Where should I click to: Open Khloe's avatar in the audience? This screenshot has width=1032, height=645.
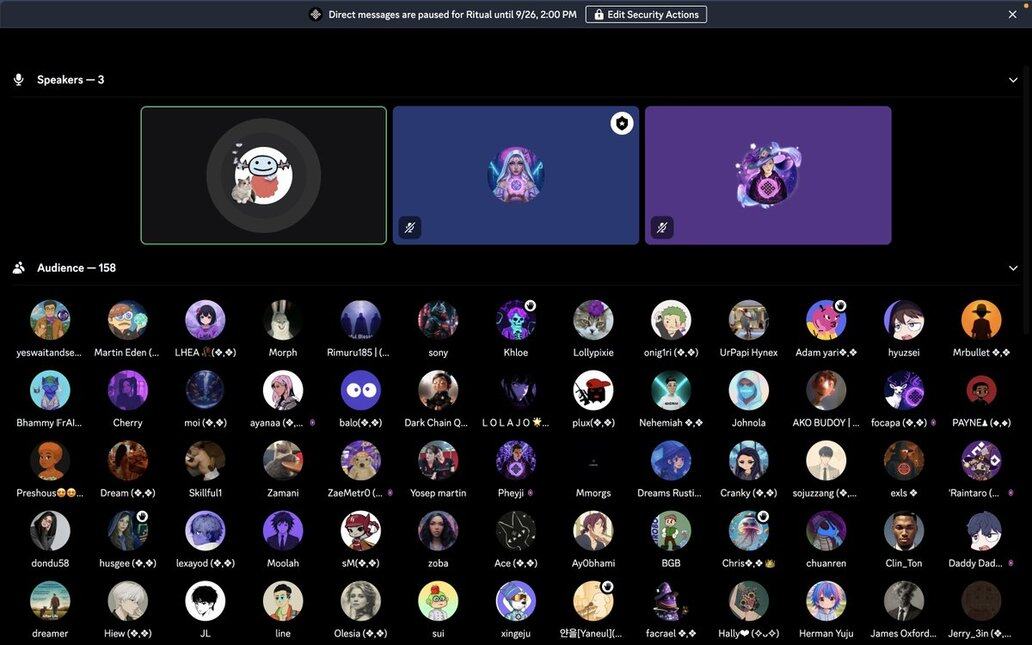[516, 320]
